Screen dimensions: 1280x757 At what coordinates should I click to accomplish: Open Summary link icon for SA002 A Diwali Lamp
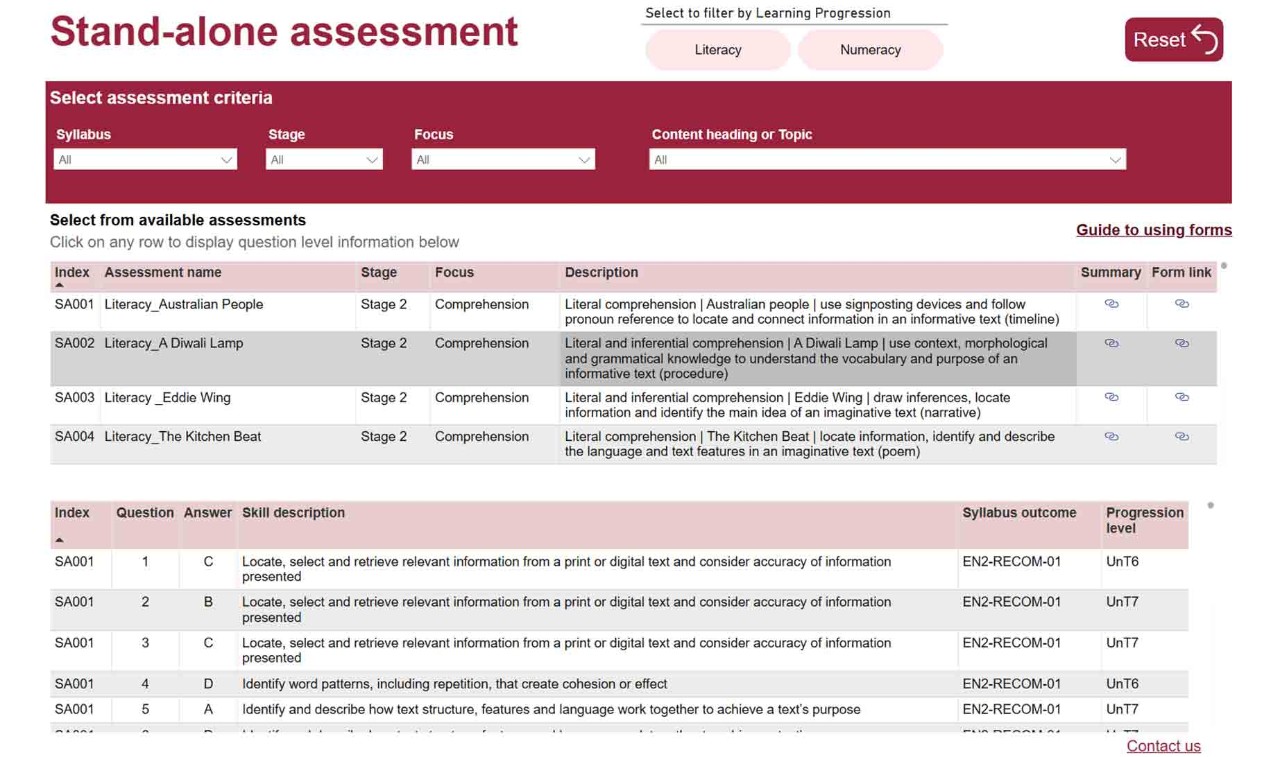[x=1111, y=343]
